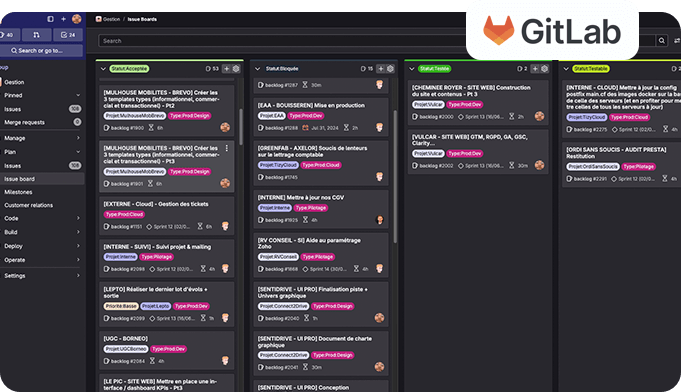Add new issue to Statut:Acceptée list
Viewport: 681px width, 392px height.
(226, 69)
